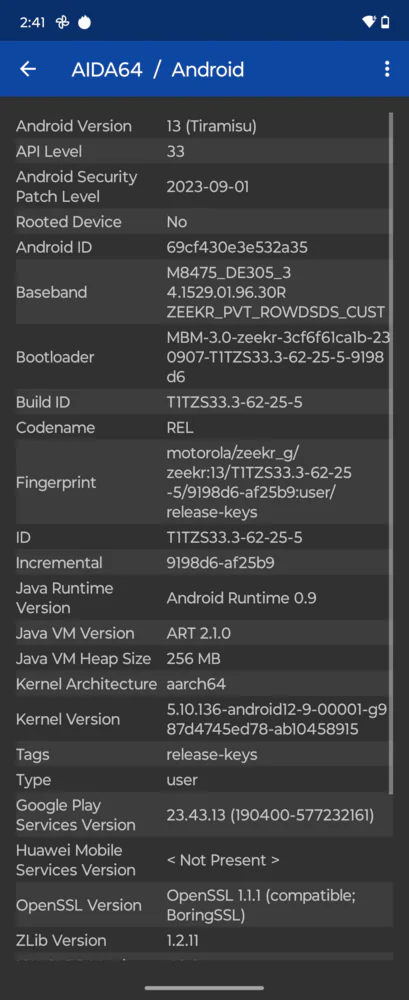The image size is (409, 1000).
Task: Tap the back arrow icon
Action: click(x=27, y=69)
